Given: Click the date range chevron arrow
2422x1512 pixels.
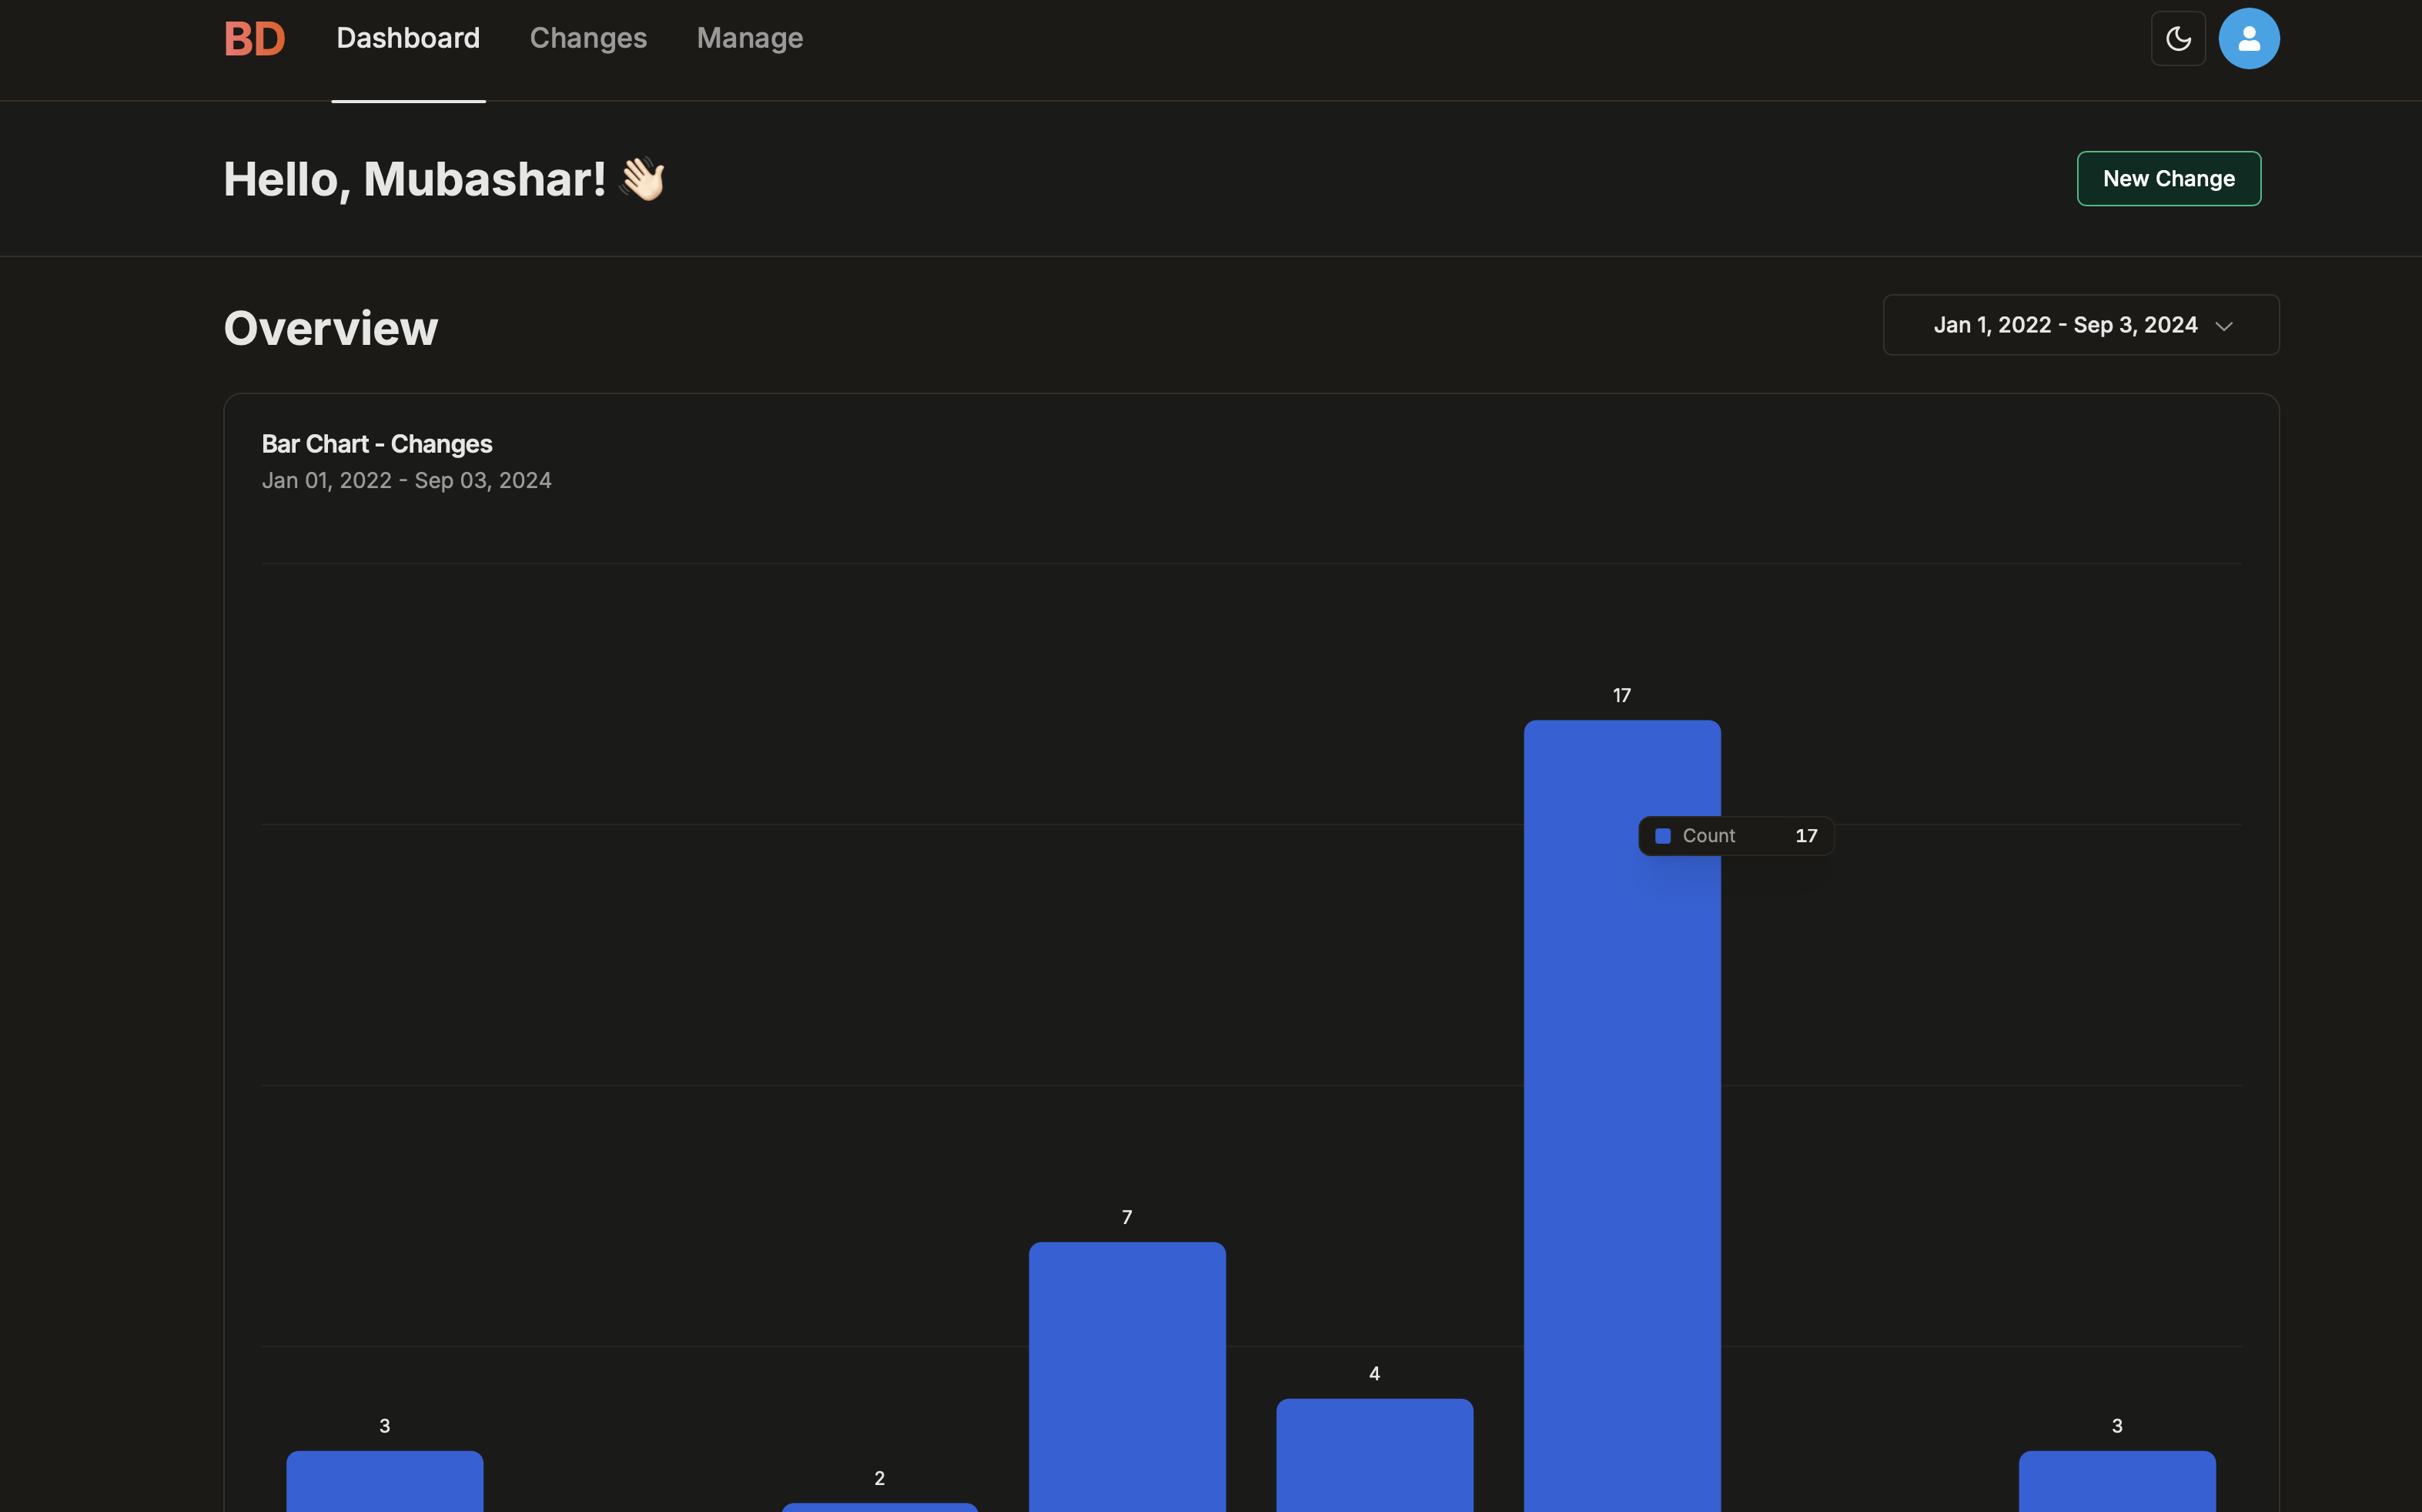Looking at the screenshot, I should [2224, 326].
